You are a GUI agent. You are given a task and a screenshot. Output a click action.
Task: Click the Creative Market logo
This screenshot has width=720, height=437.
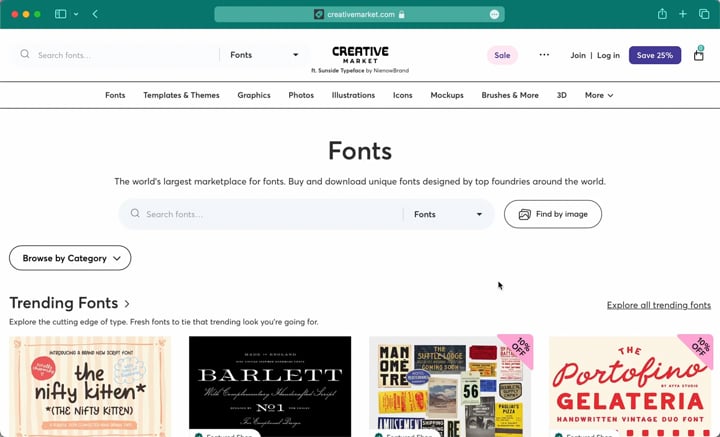pyautogui.click(x=360, y=55)
